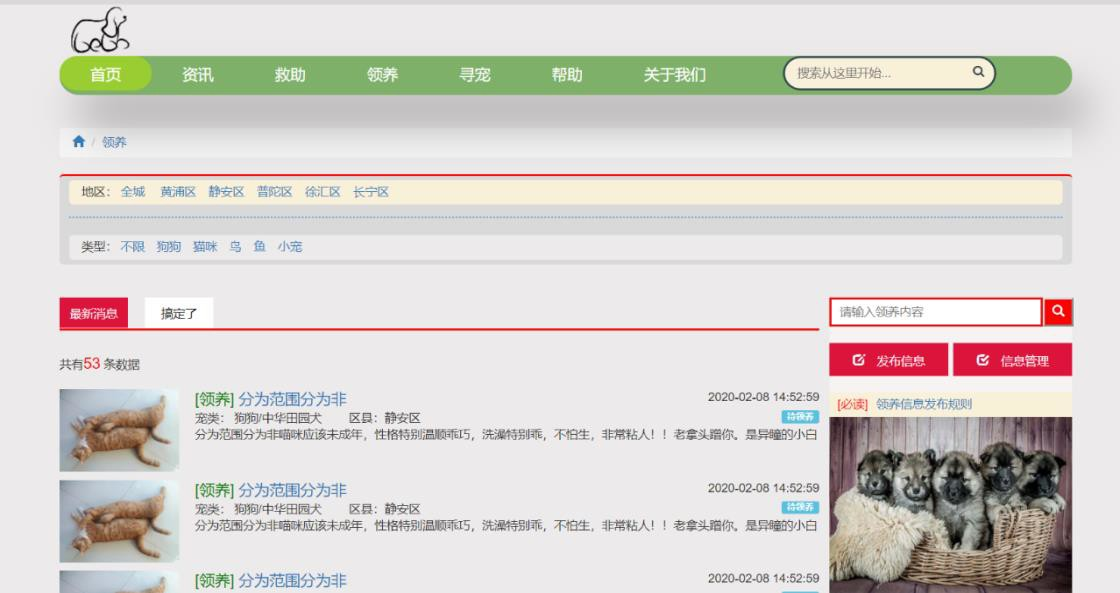Screen dimensions: 1120x593
Task: Click the 领养 breadcrumb link
Action: click(x=114, y=142)
